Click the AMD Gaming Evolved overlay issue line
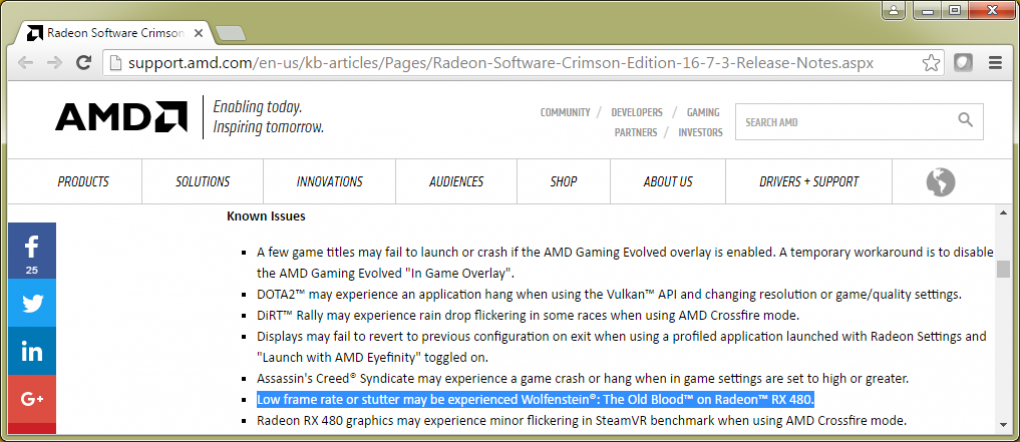Image resolution: width=1020 pixels, height=442 pixels. click(625, 262)
